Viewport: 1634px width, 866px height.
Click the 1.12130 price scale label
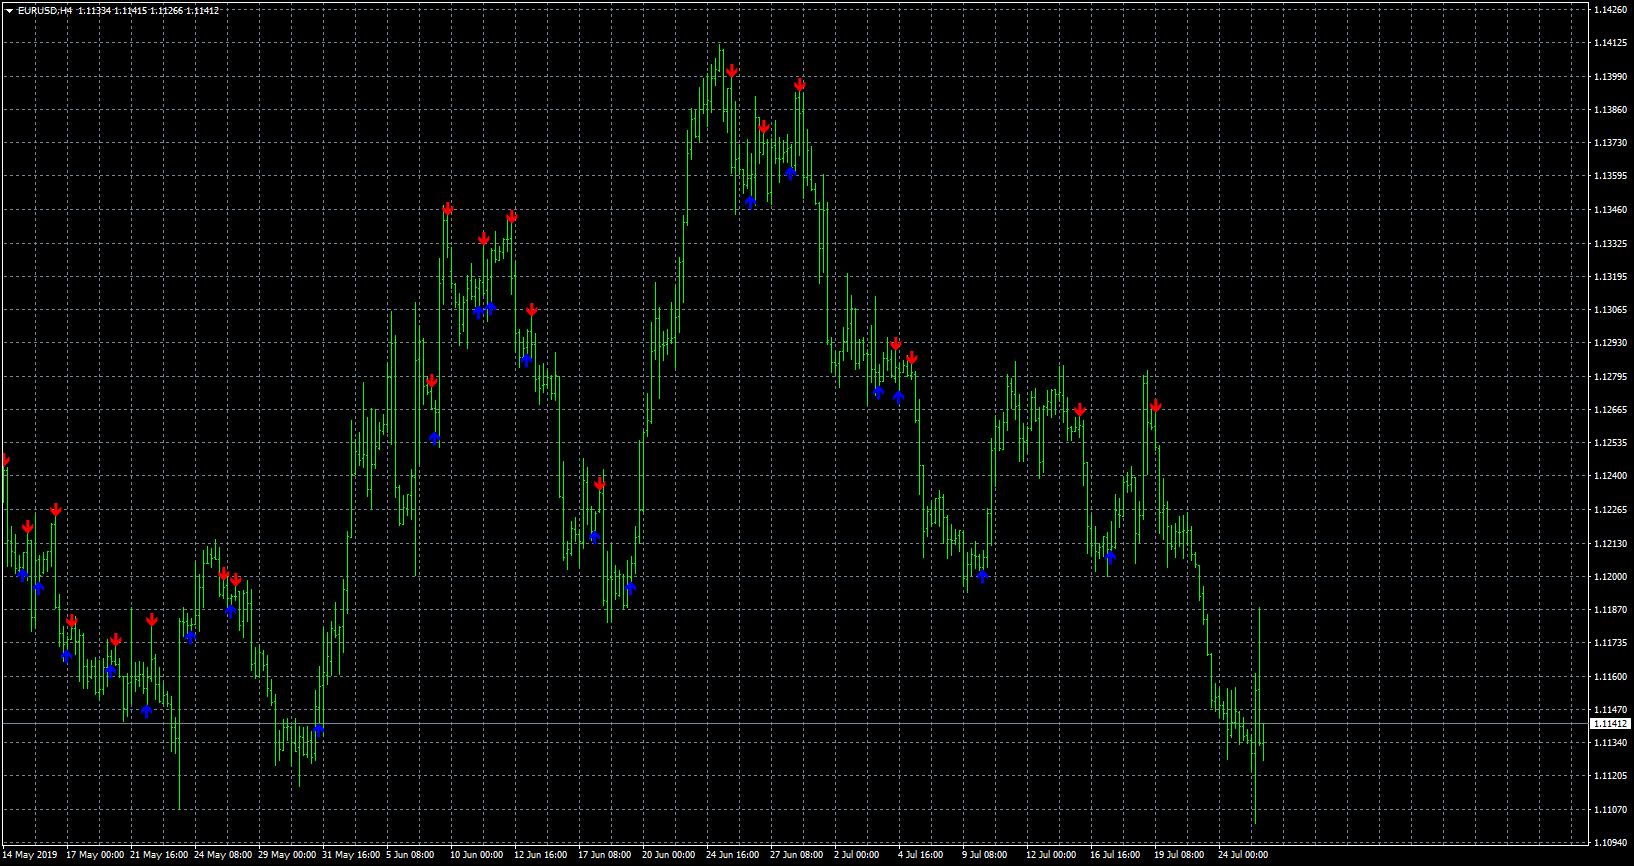pyautogui.click(x=1610, y=543)
